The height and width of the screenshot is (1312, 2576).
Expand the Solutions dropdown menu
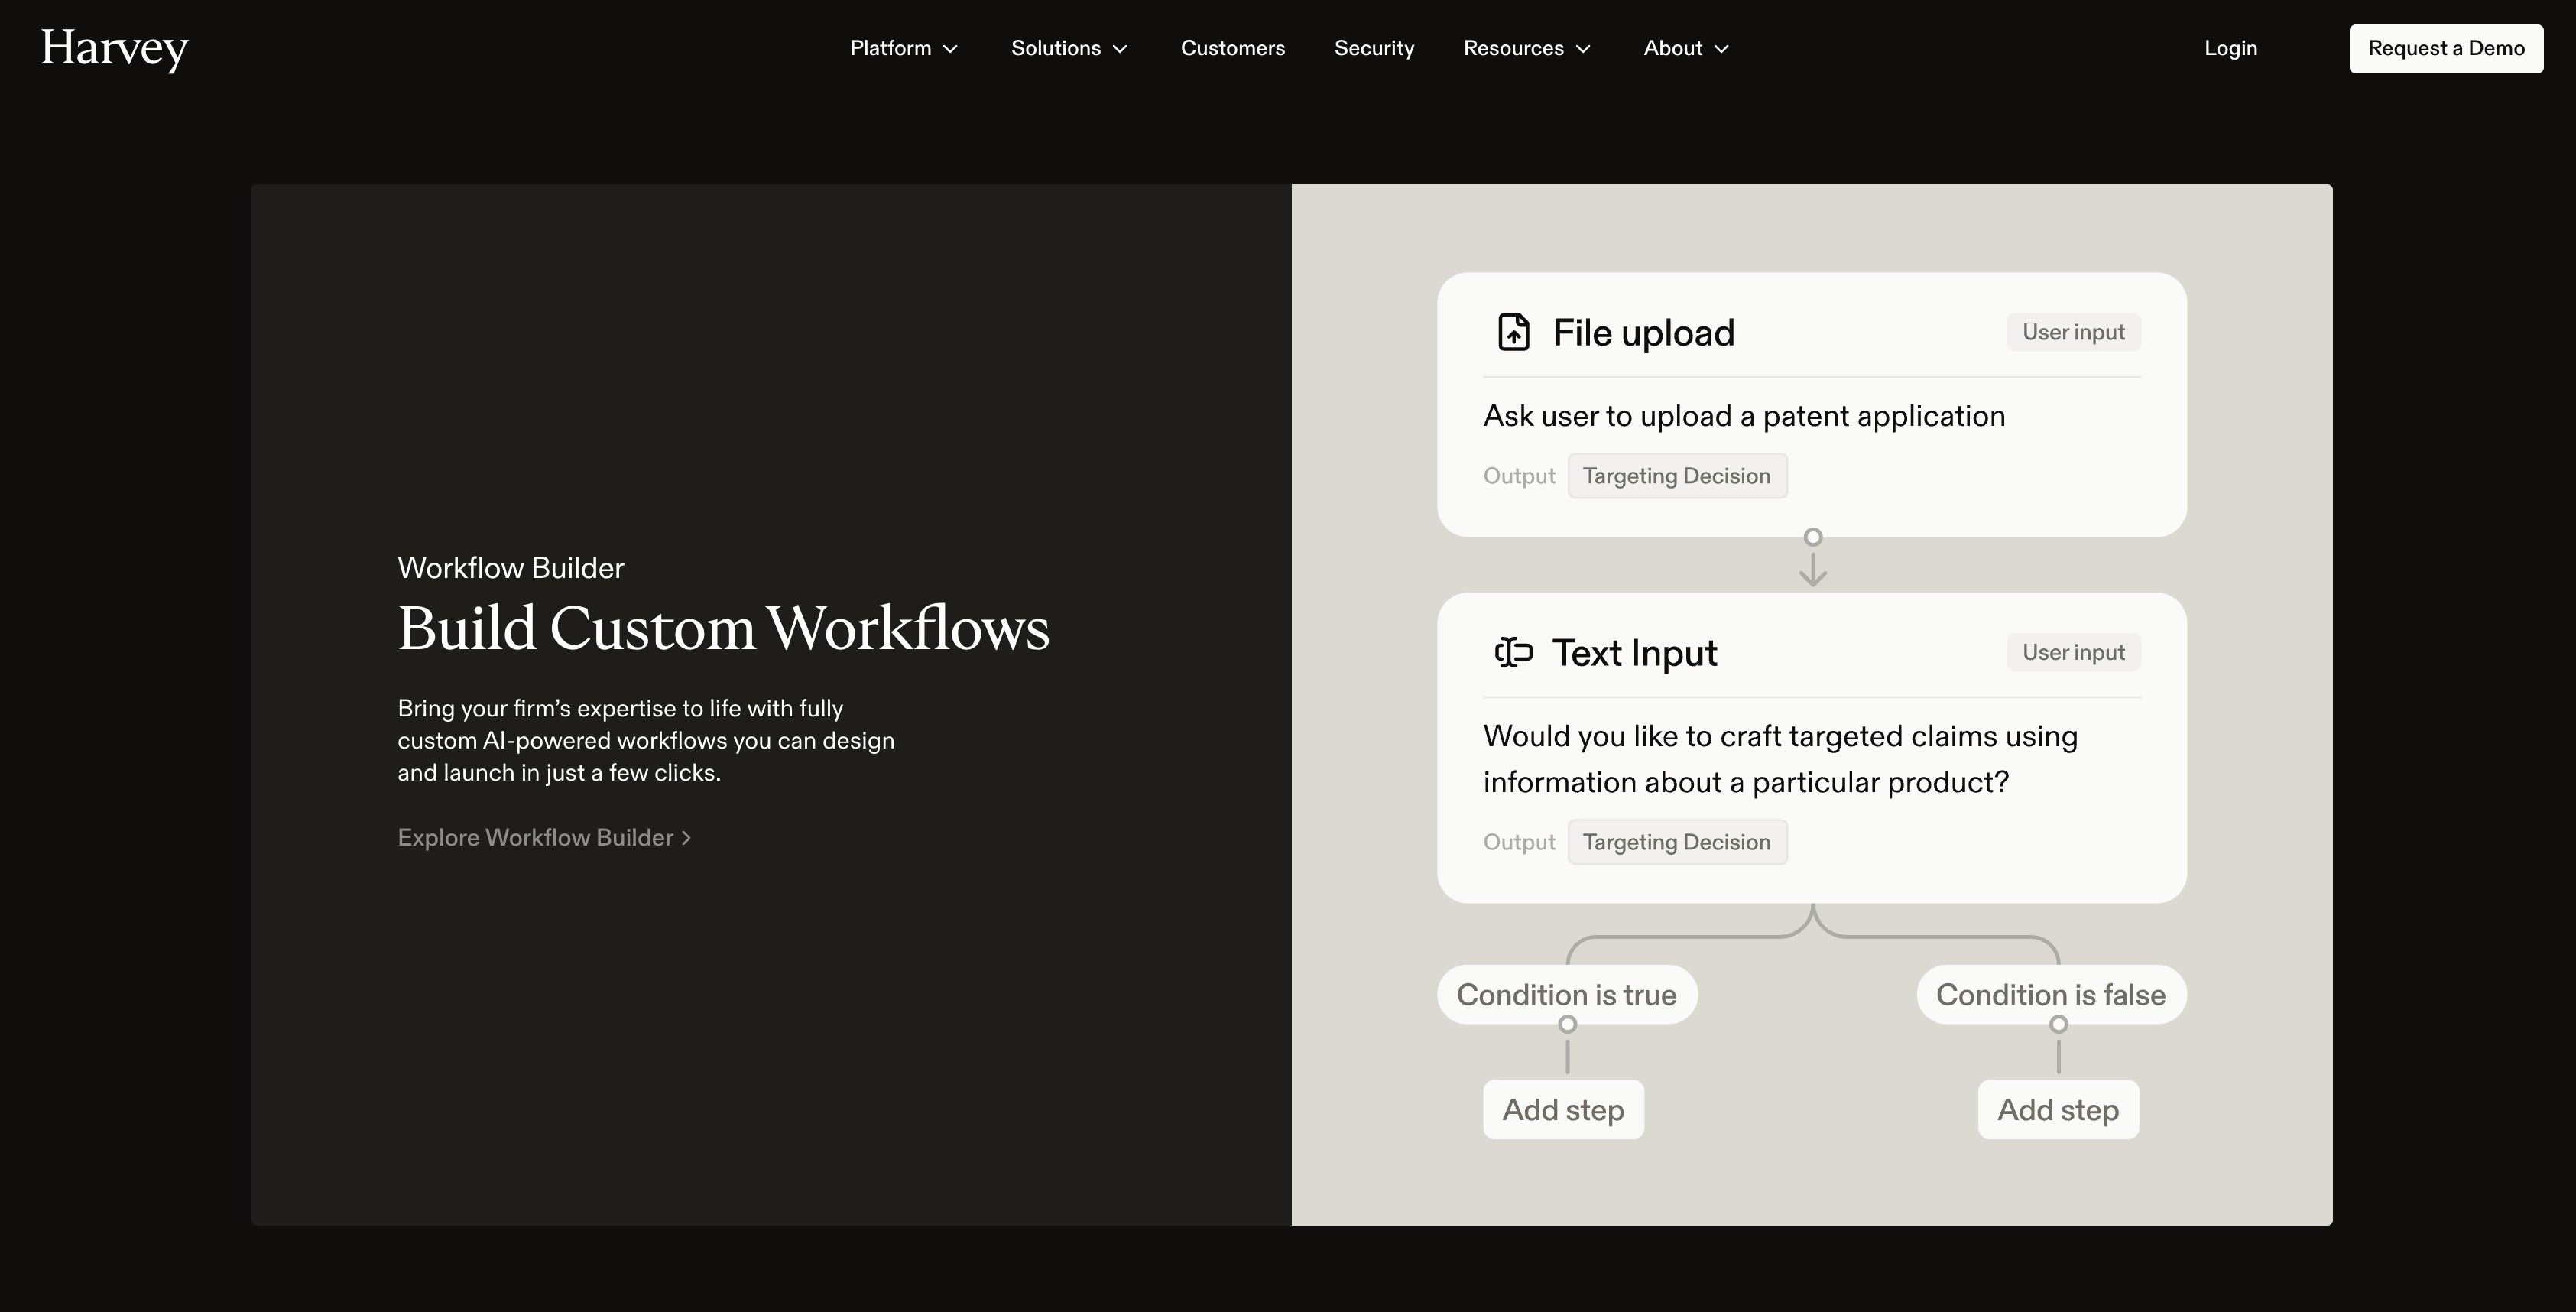1069,48
